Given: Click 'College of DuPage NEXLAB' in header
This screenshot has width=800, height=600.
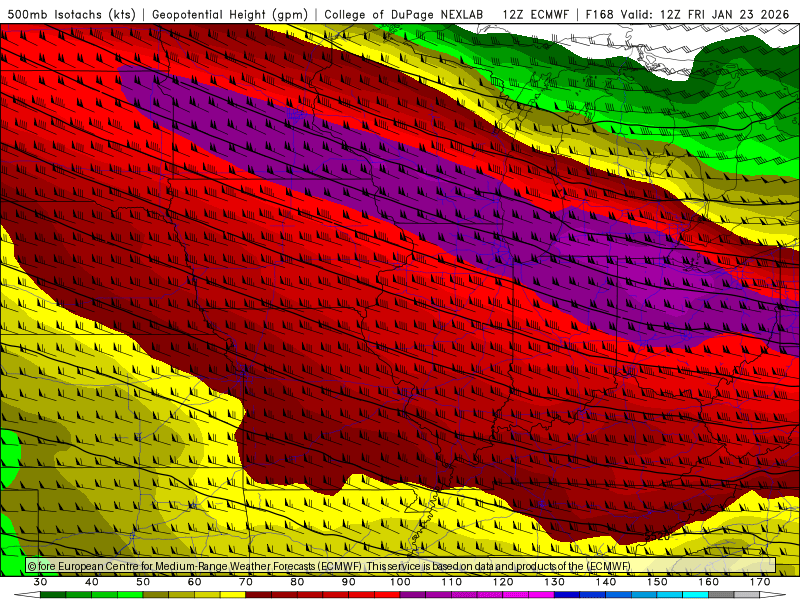Looking at the screenshot, I should [x=404, y=14].
